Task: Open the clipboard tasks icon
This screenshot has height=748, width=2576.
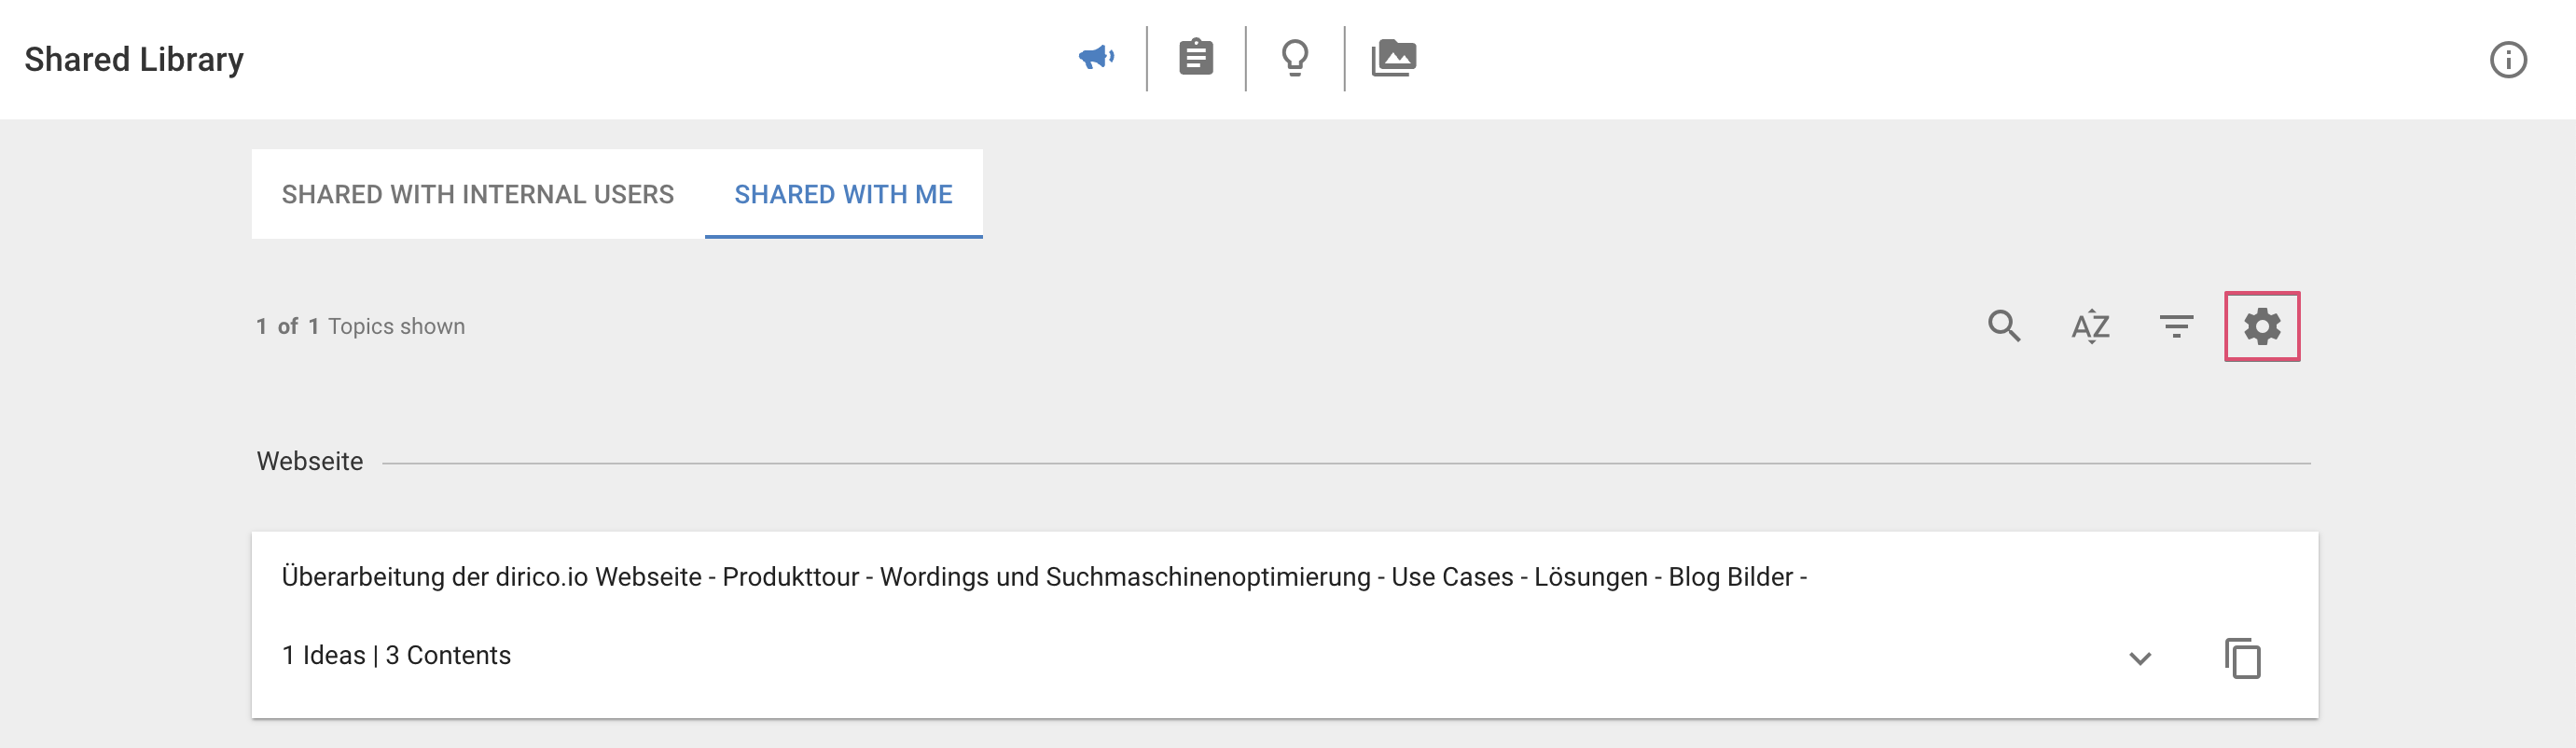Action: pos(1196,58)
